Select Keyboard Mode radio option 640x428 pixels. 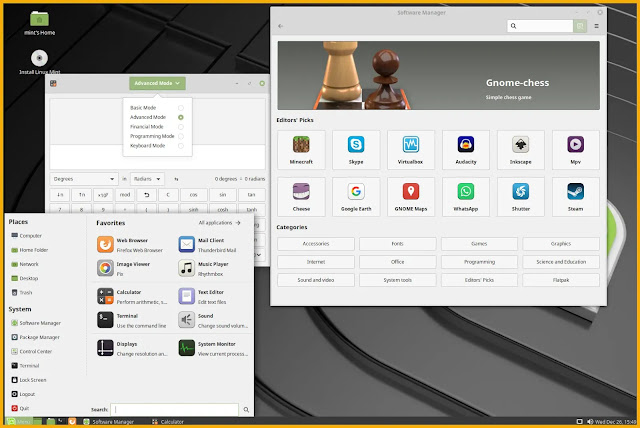[180, 146]
